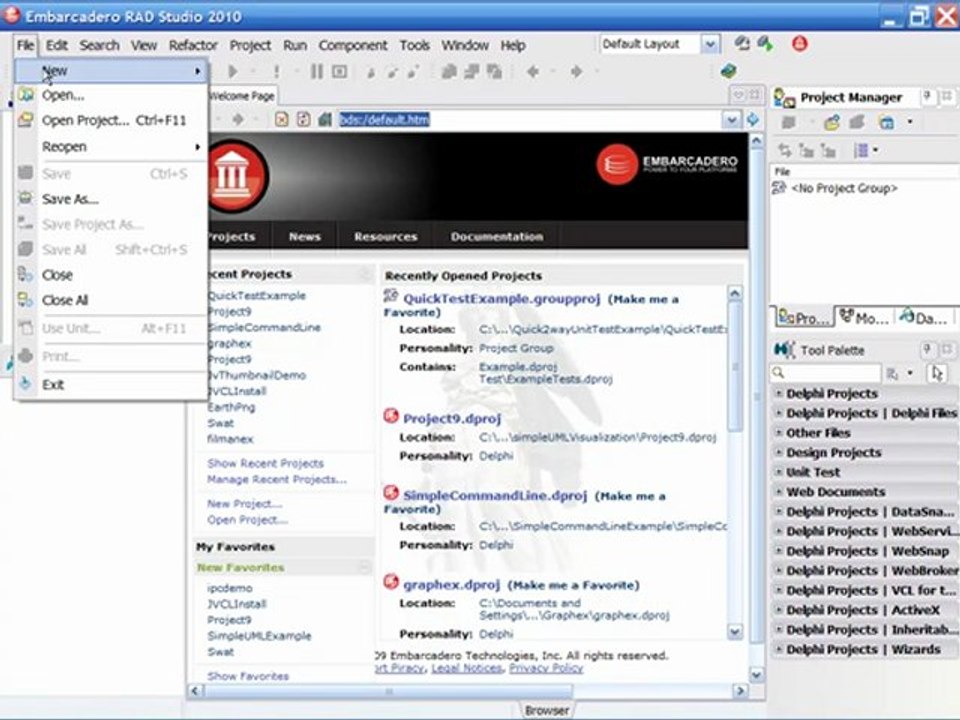Click the Tool Palette category filter icon
The width and height of the screenshot is (960, 720).
[x=893, y=373]
